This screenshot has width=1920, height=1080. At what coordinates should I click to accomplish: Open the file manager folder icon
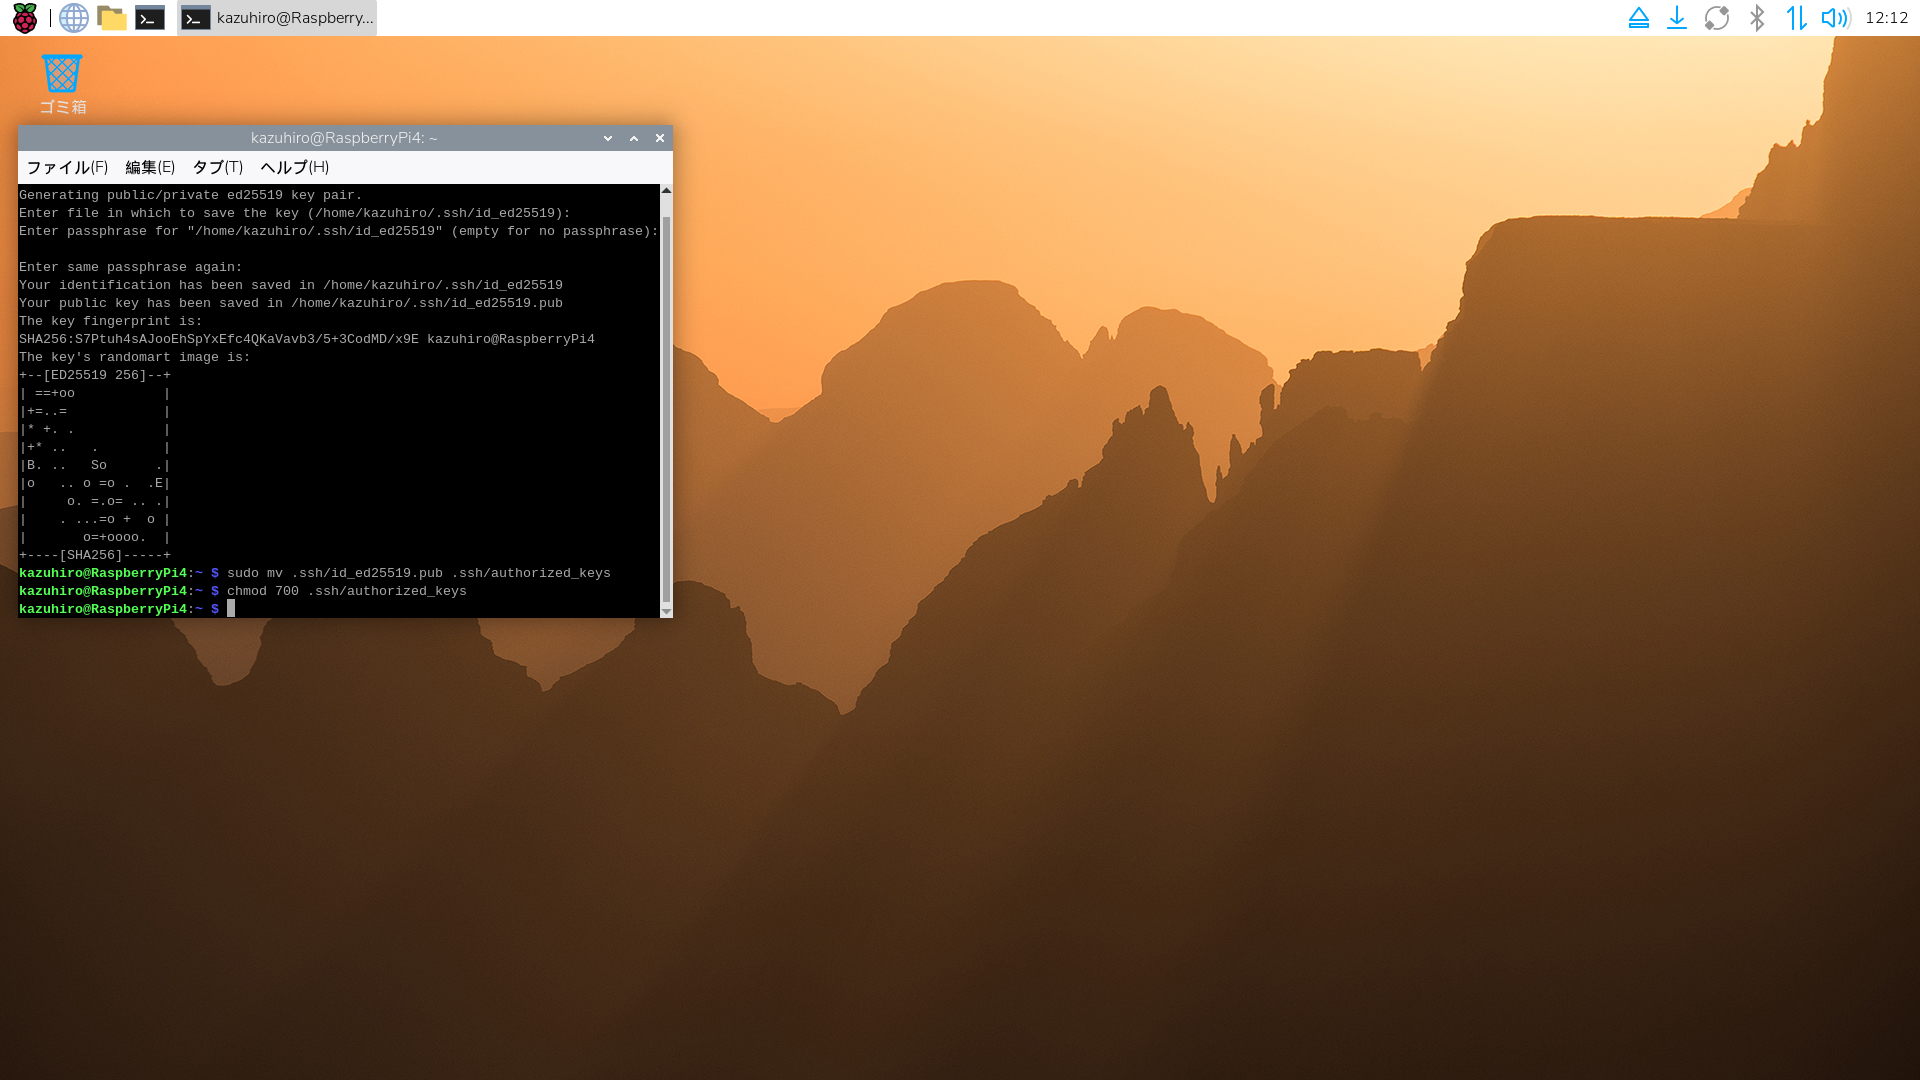coord(111,18)
